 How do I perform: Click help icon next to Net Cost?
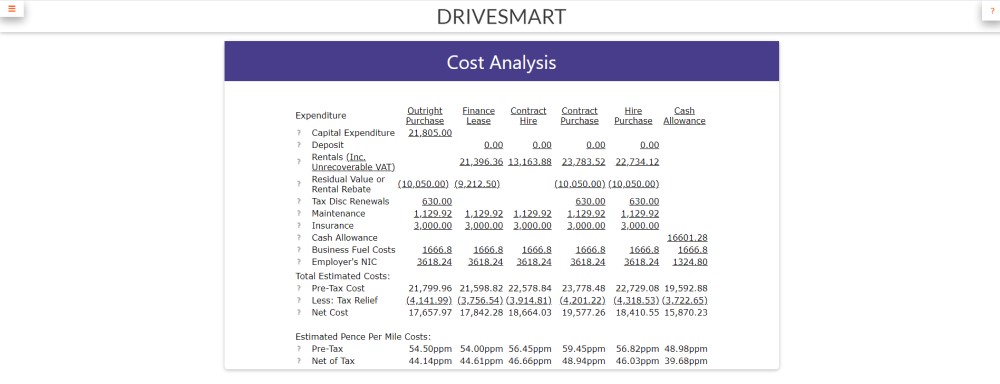click(x=298, y=313)
